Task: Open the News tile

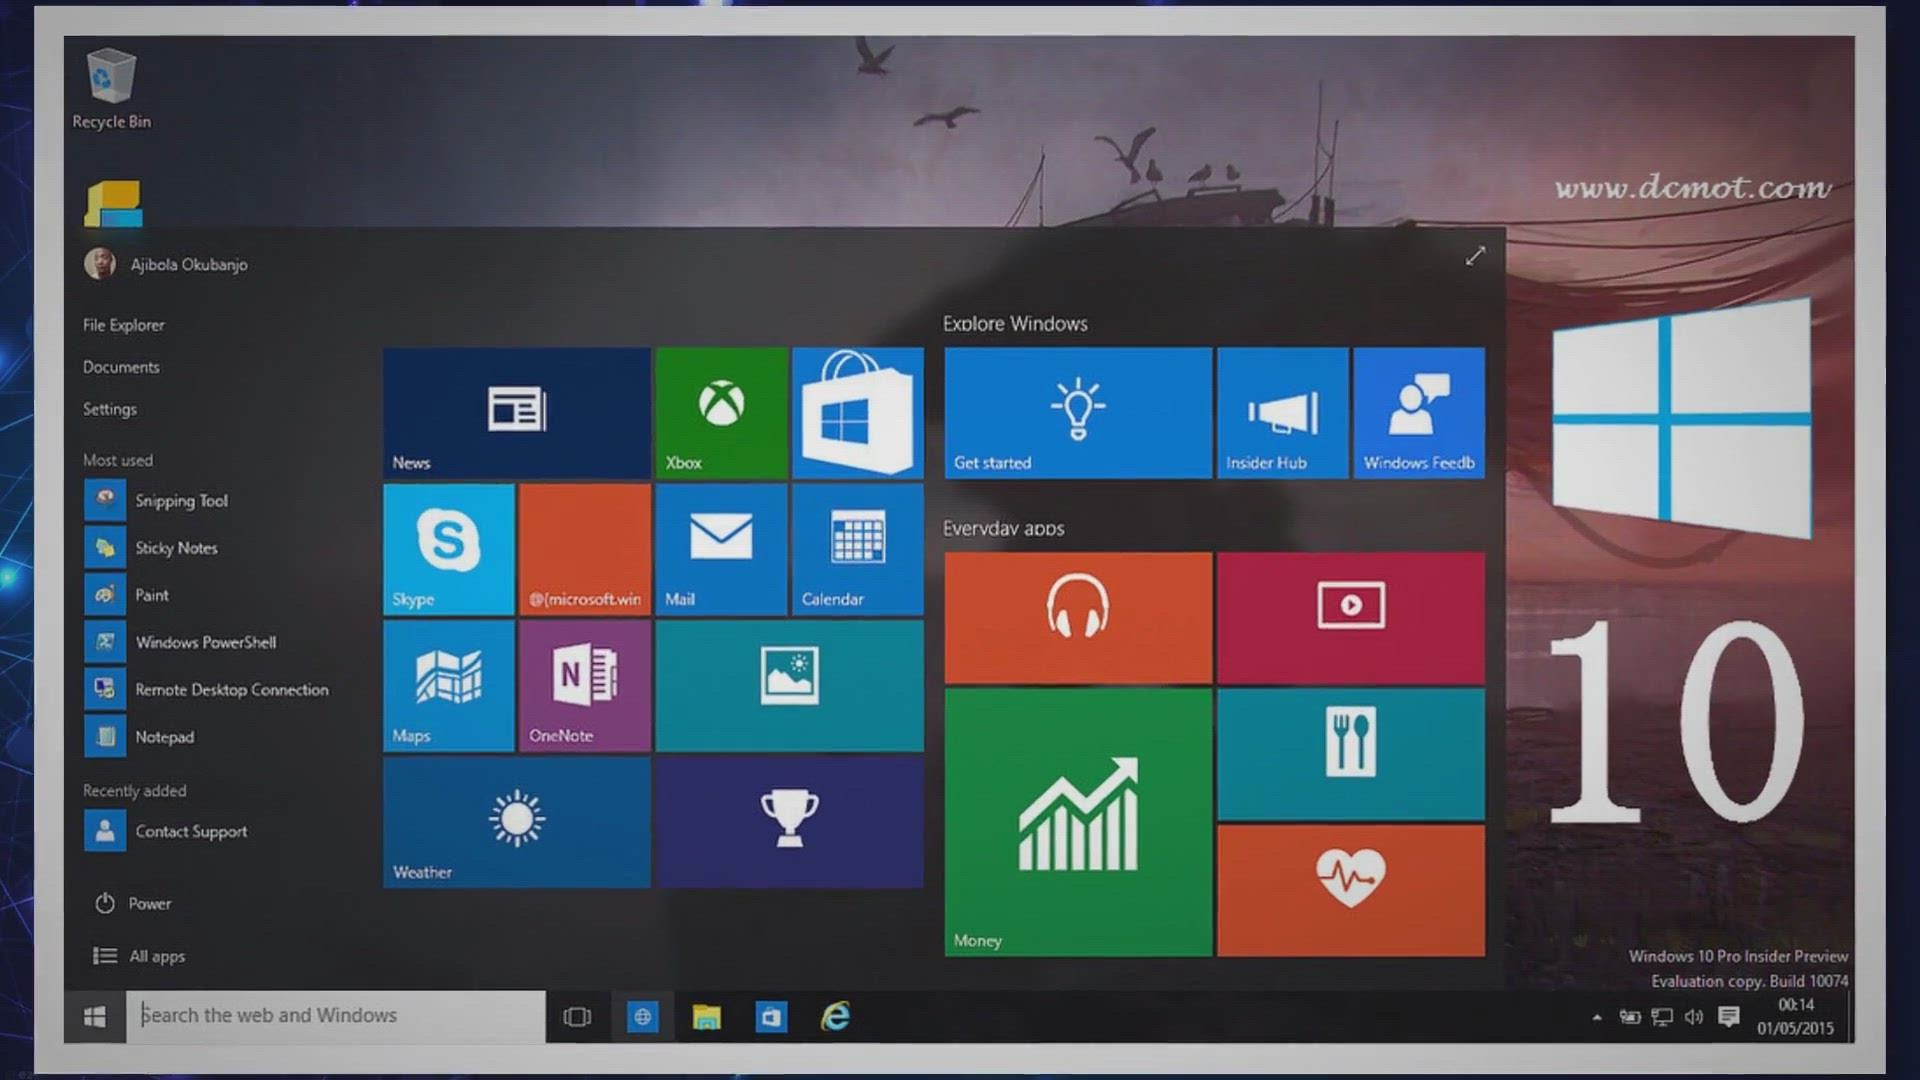Action: (x=517, y=413)
